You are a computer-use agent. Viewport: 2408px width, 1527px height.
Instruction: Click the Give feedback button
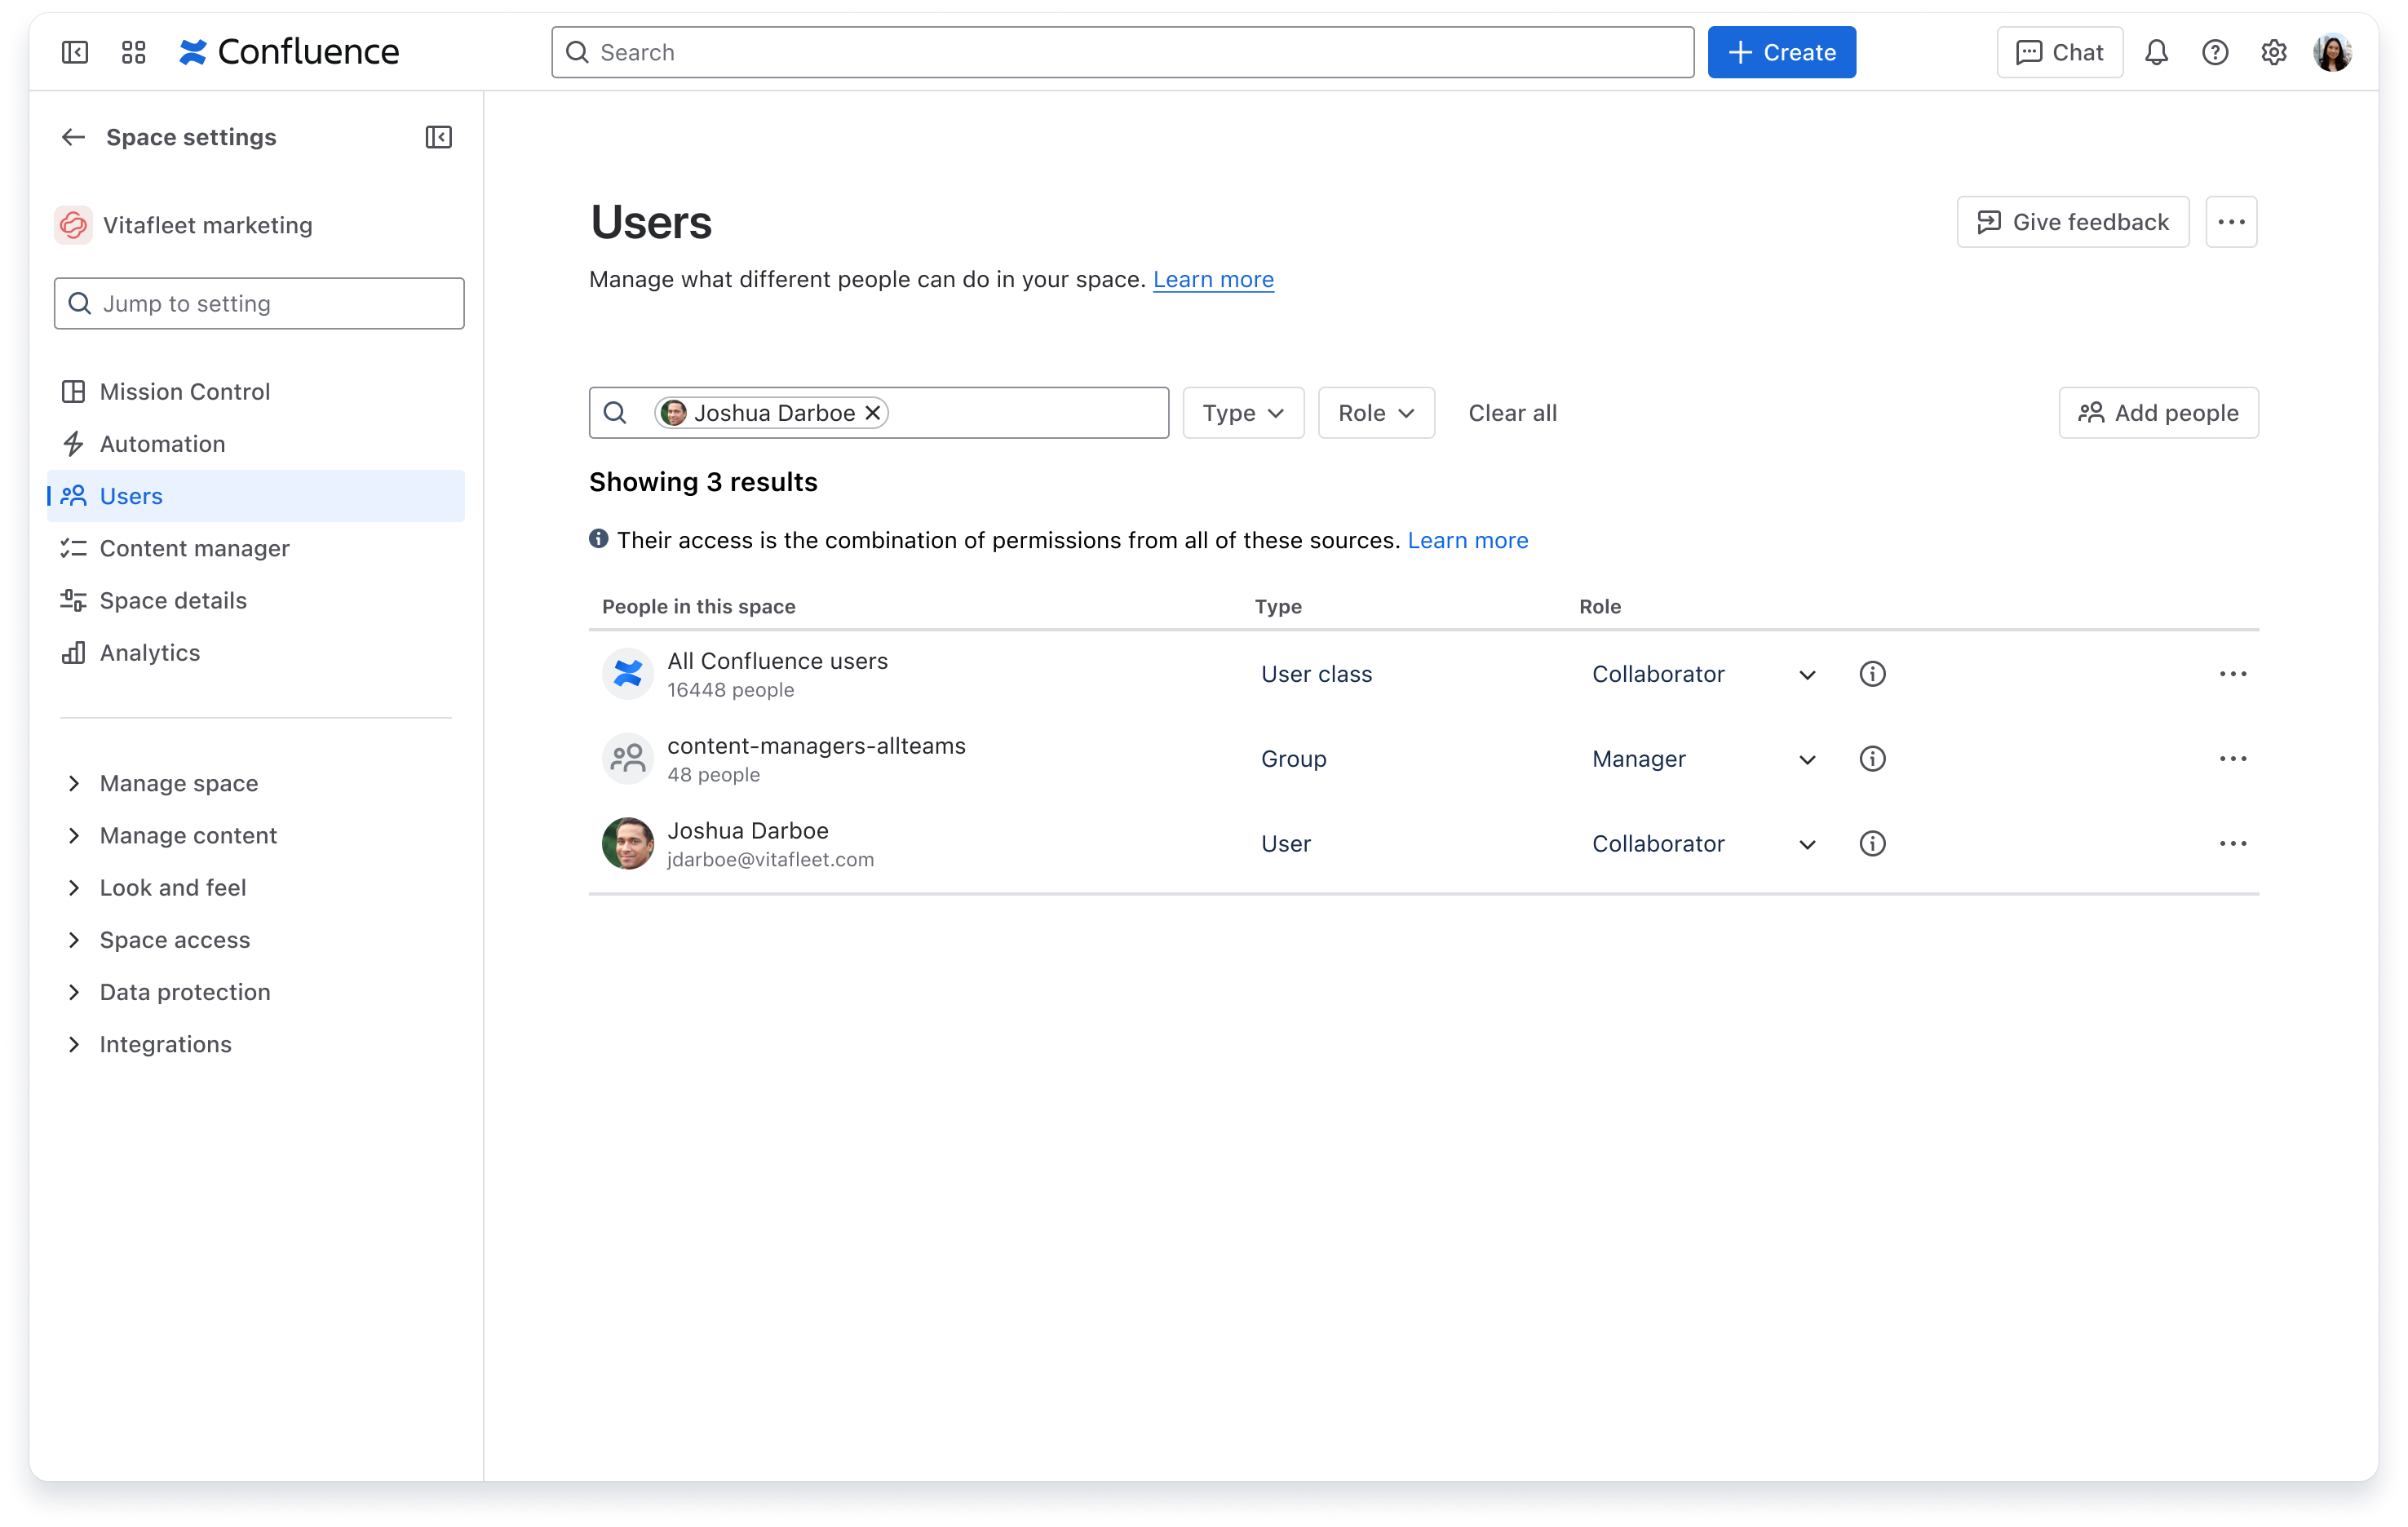pos(2072,221)
